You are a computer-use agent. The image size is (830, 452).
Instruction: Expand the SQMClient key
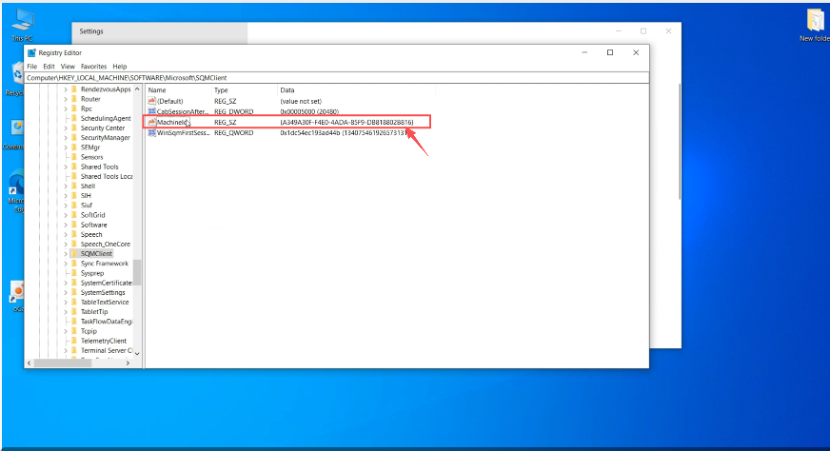pos(66,254)
